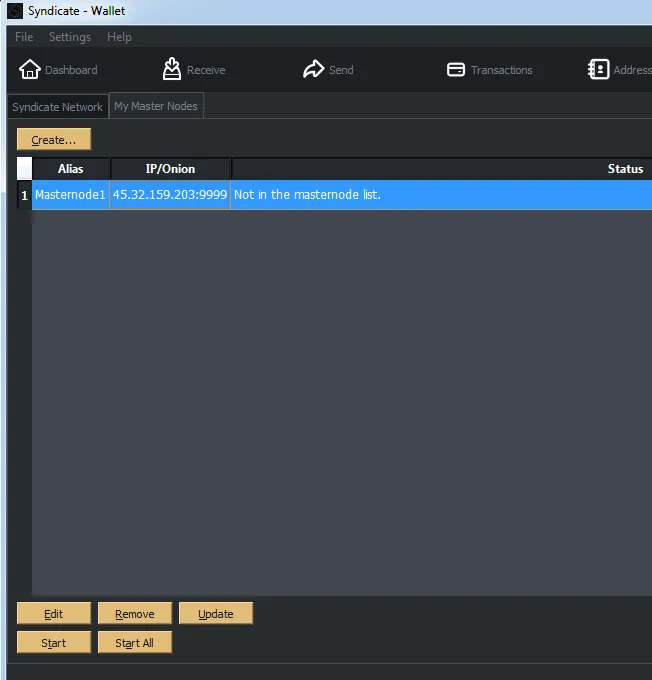This screenshot has height=680, width=652.
Task: Click the Edit button
Action: pyautogui.click(x=54, y=614)
